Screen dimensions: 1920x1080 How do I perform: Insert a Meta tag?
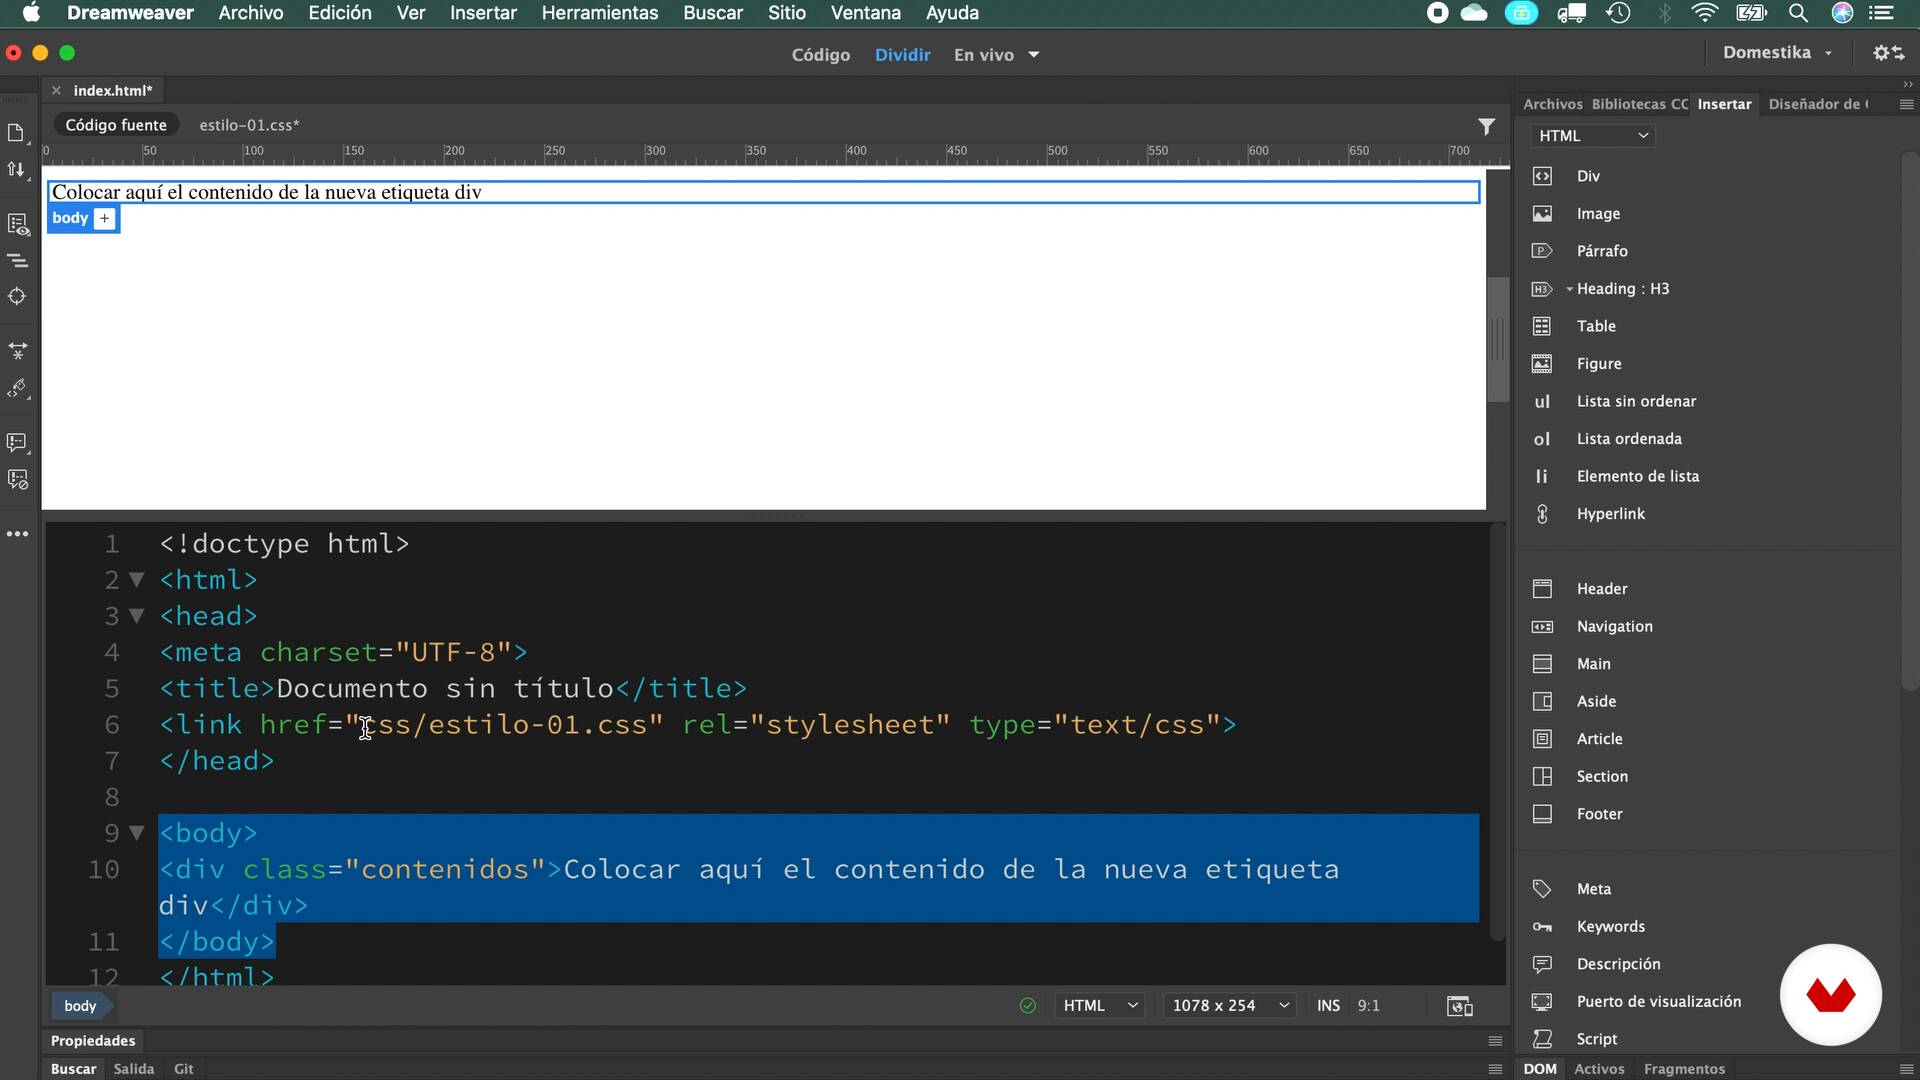1593,889
